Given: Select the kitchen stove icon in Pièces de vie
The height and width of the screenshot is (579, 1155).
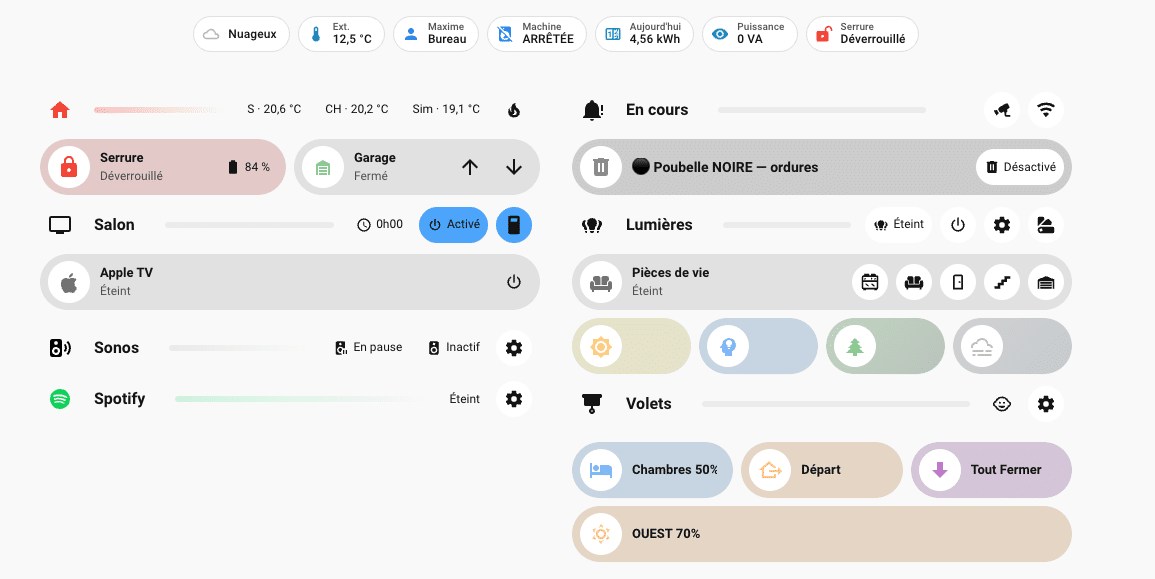Looking at the screenshot, I should coord(870,282).
